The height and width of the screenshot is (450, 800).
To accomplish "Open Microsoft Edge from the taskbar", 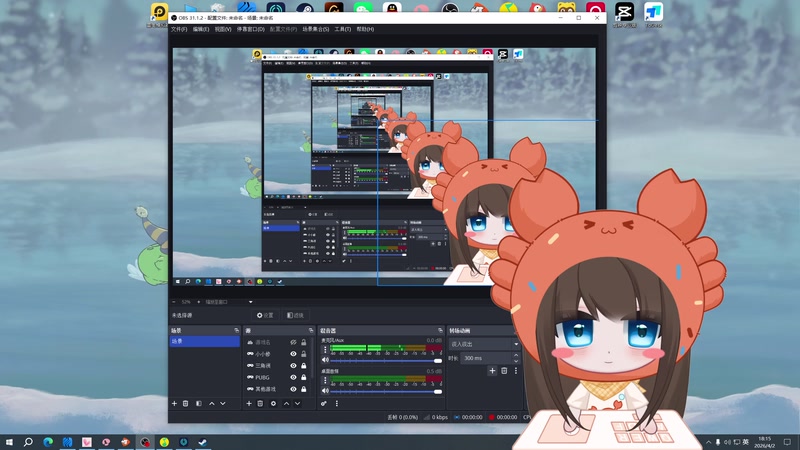I will pyautogui.click(x=48, y=442).
